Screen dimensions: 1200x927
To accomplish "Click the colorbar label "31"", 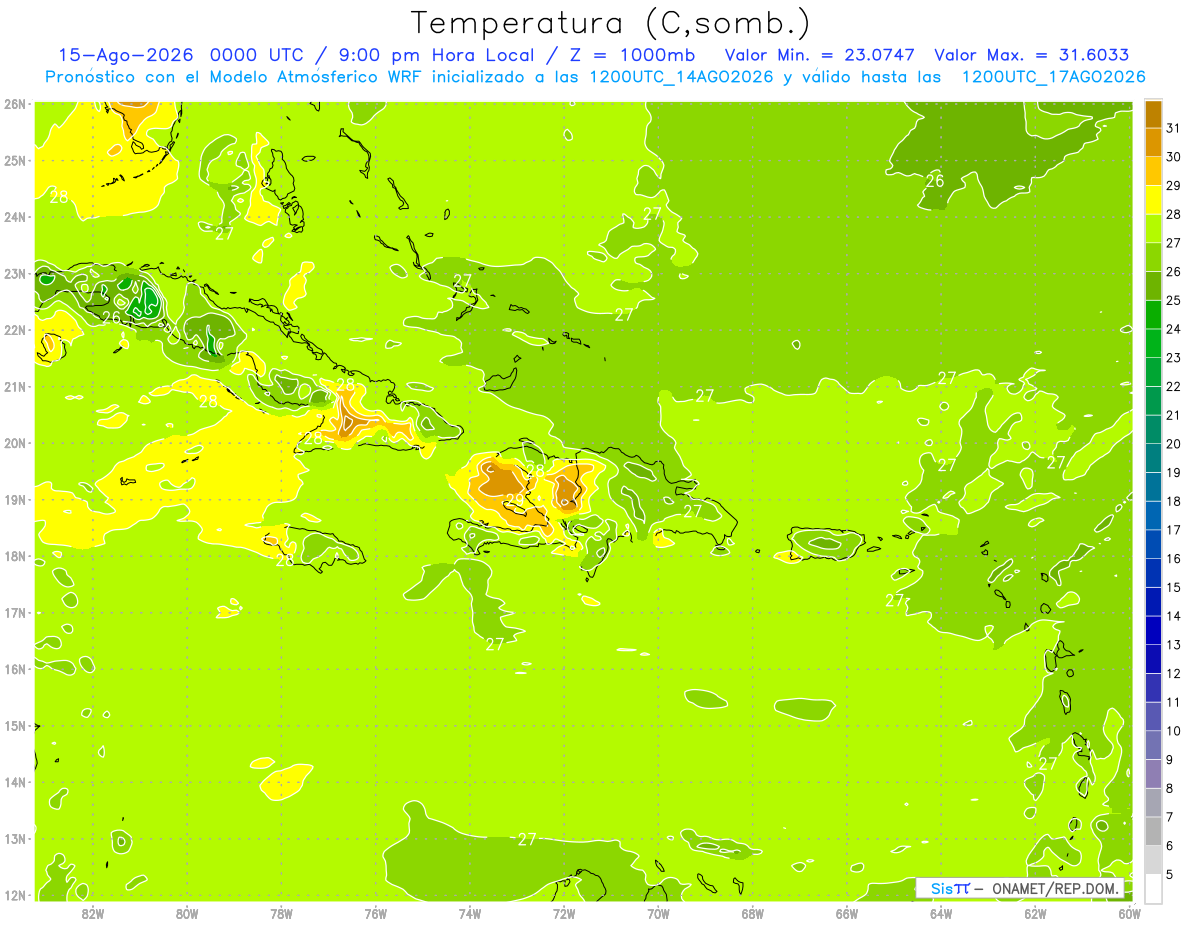I will (x=1174, y=128).
